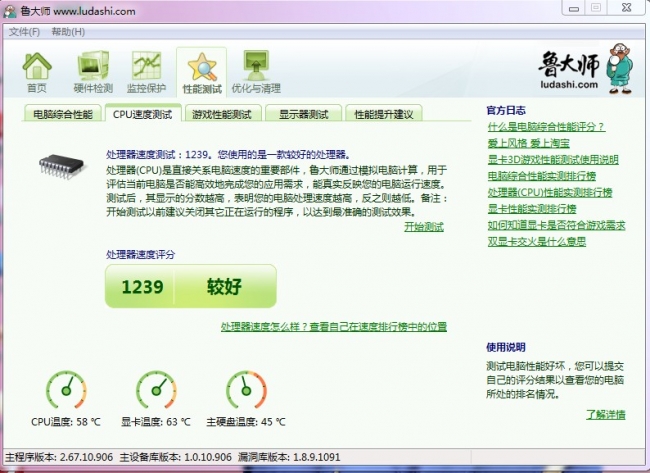This screenshot has width=650, height=473.
Task: Click the 主硬盘温度 gauge icon
Action: (x=246, y=391)
